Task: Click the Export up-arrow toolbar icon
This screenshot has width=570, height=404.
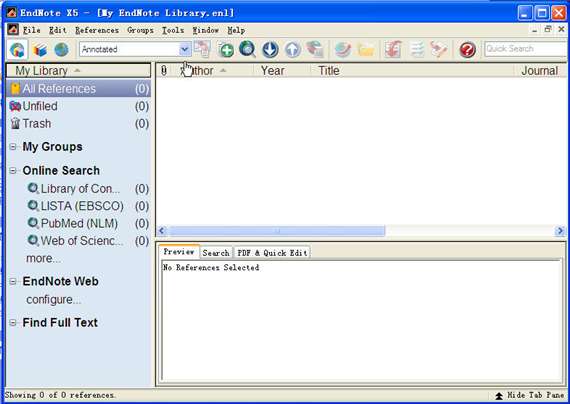Action: tap(293, 50)
